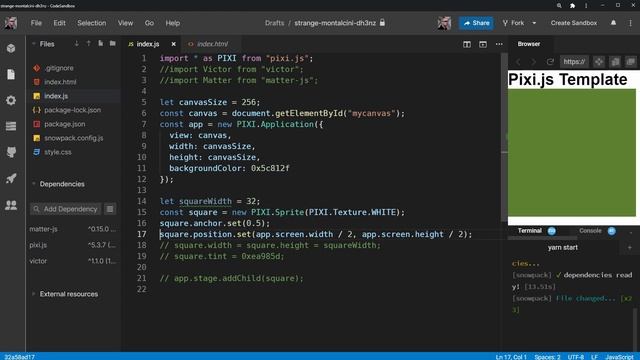Open the Selection menu
The height and width of the screenshot is (360, 640).
pos(91,23)
